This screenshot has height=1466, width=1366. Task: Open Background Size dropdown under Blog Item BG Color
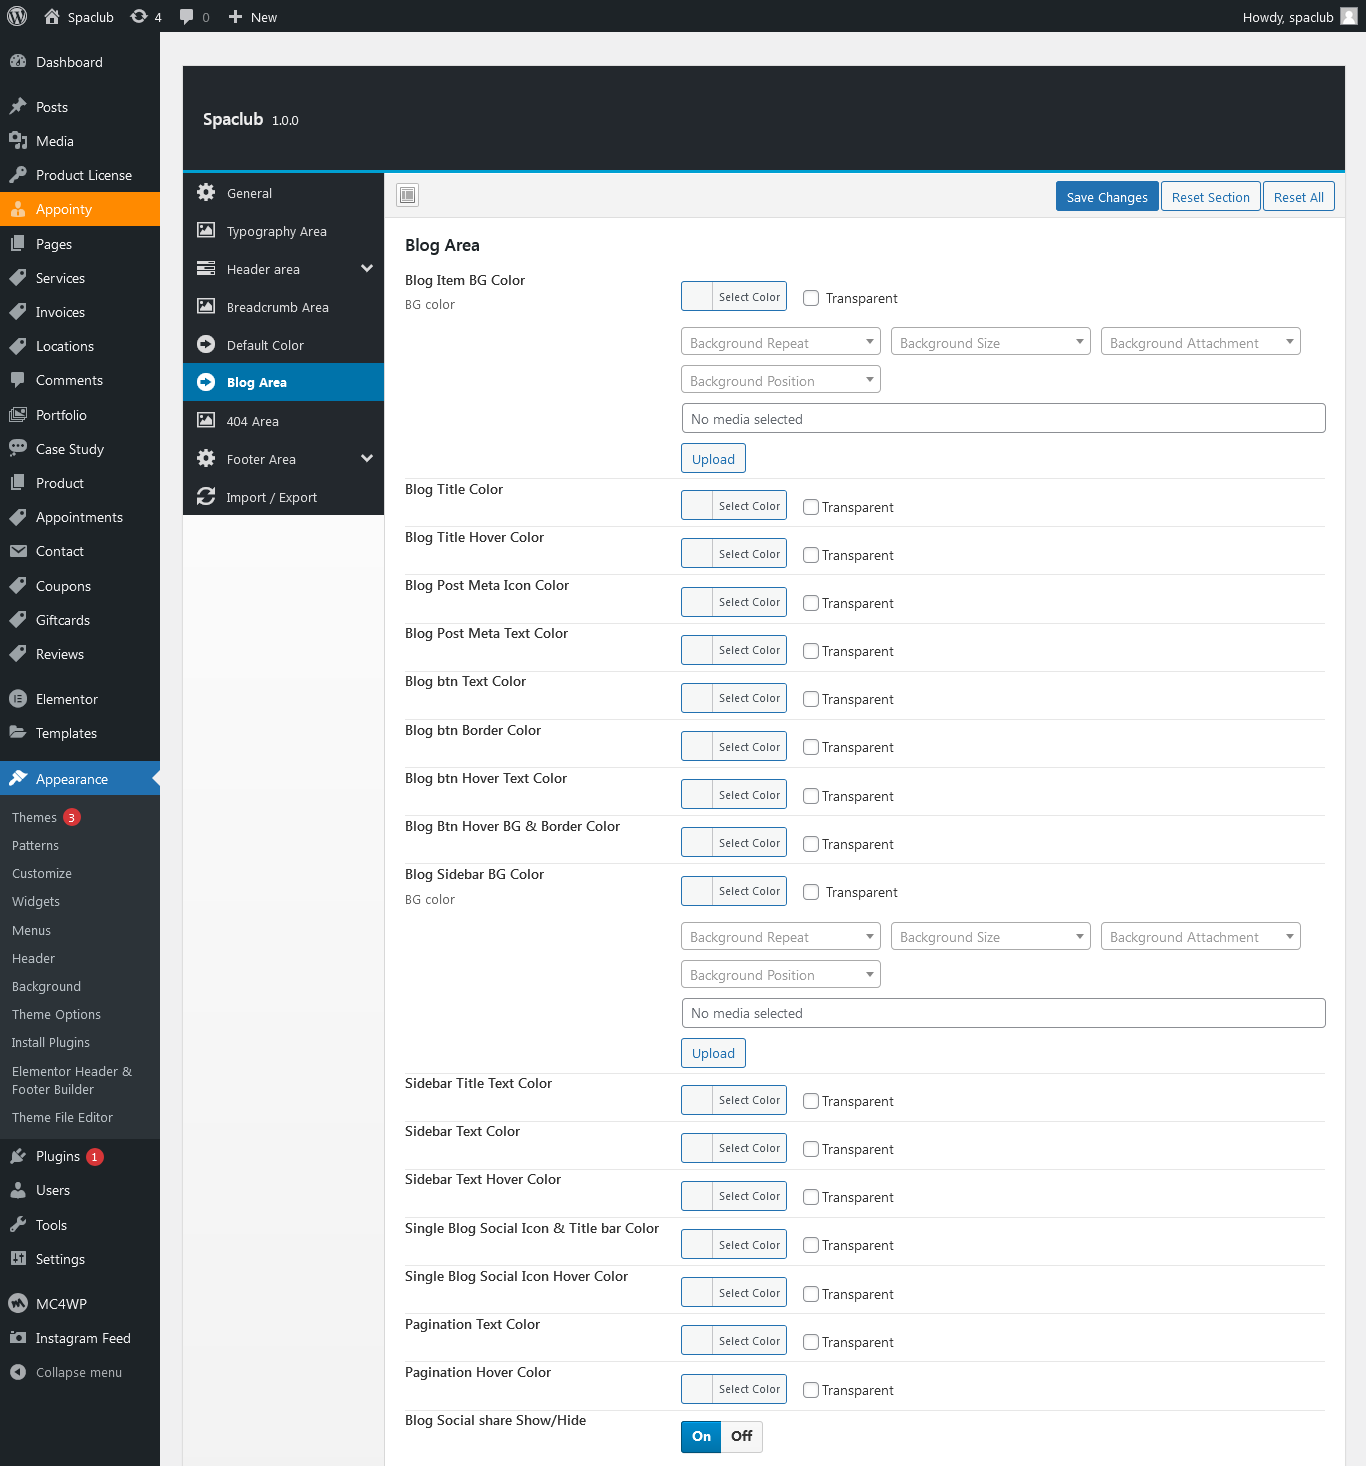click(991, 342)
